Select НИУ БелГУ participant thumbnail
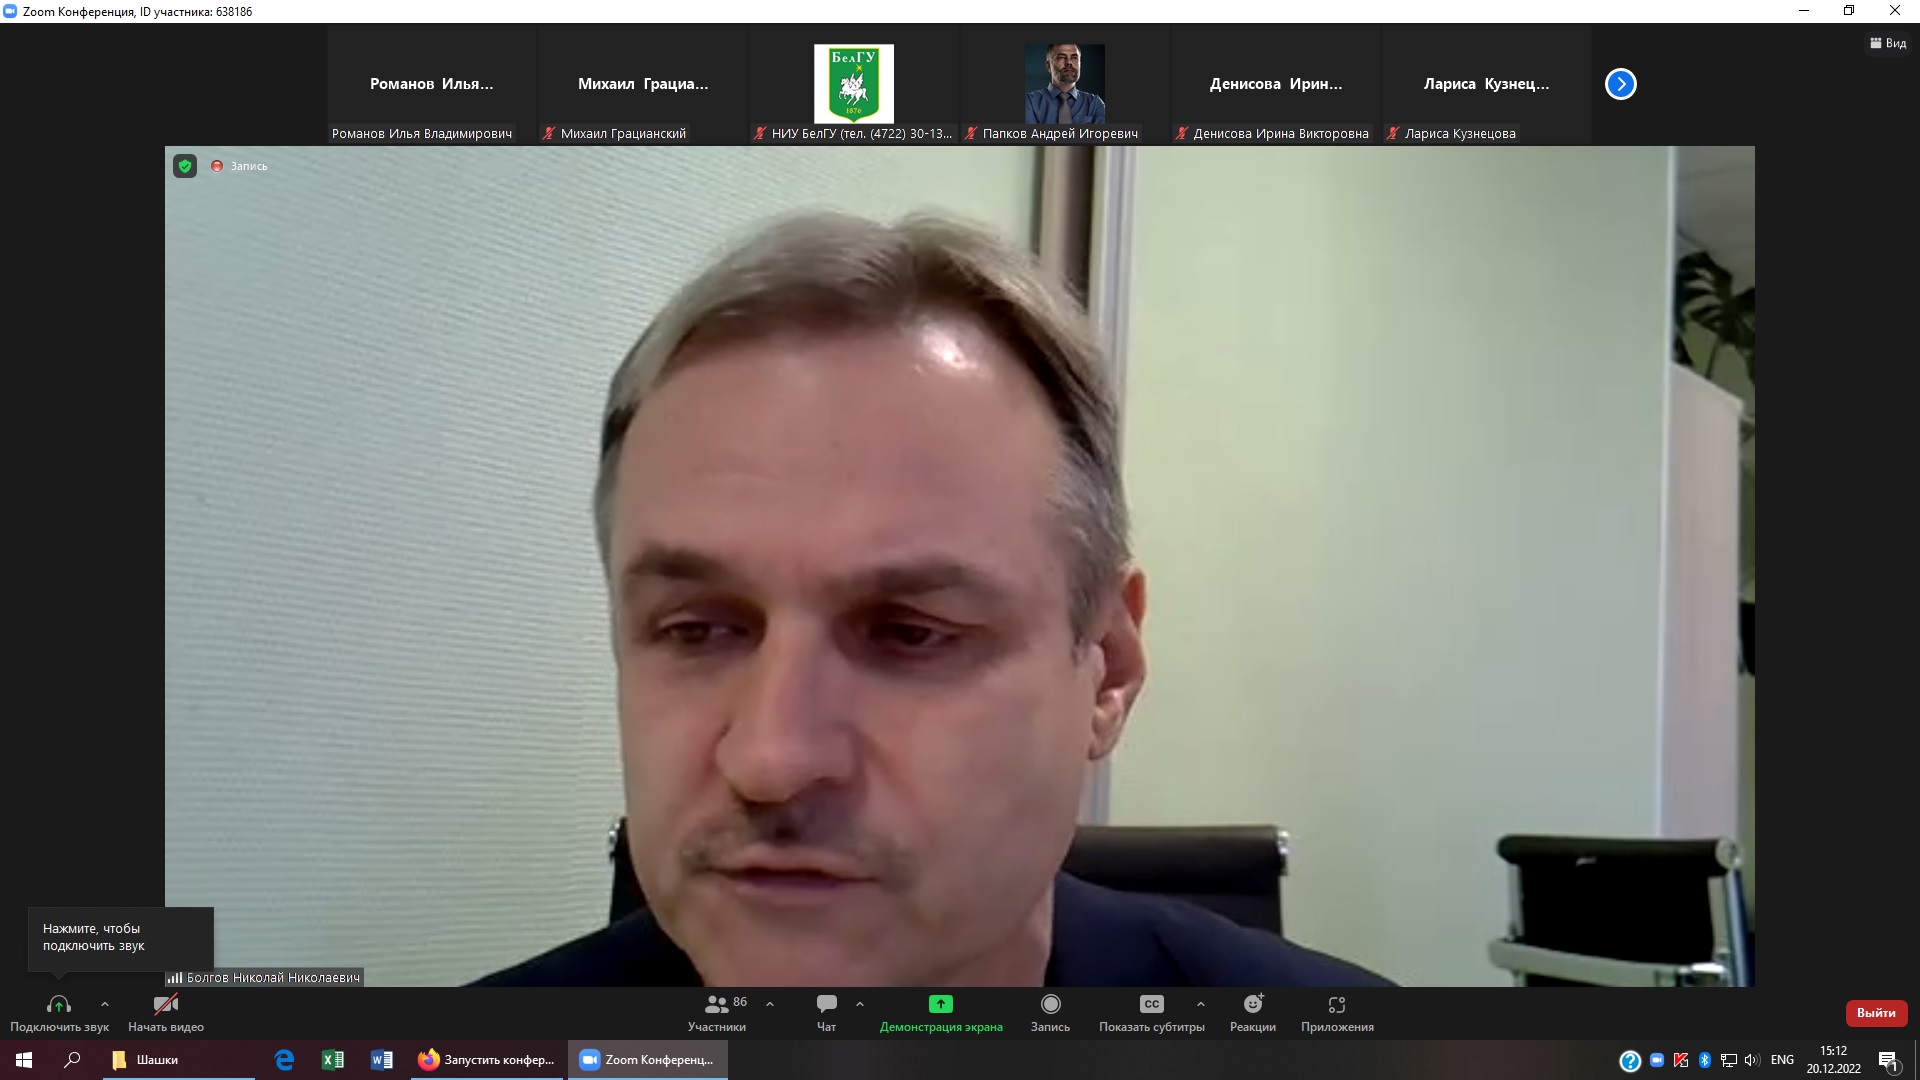 853,85
